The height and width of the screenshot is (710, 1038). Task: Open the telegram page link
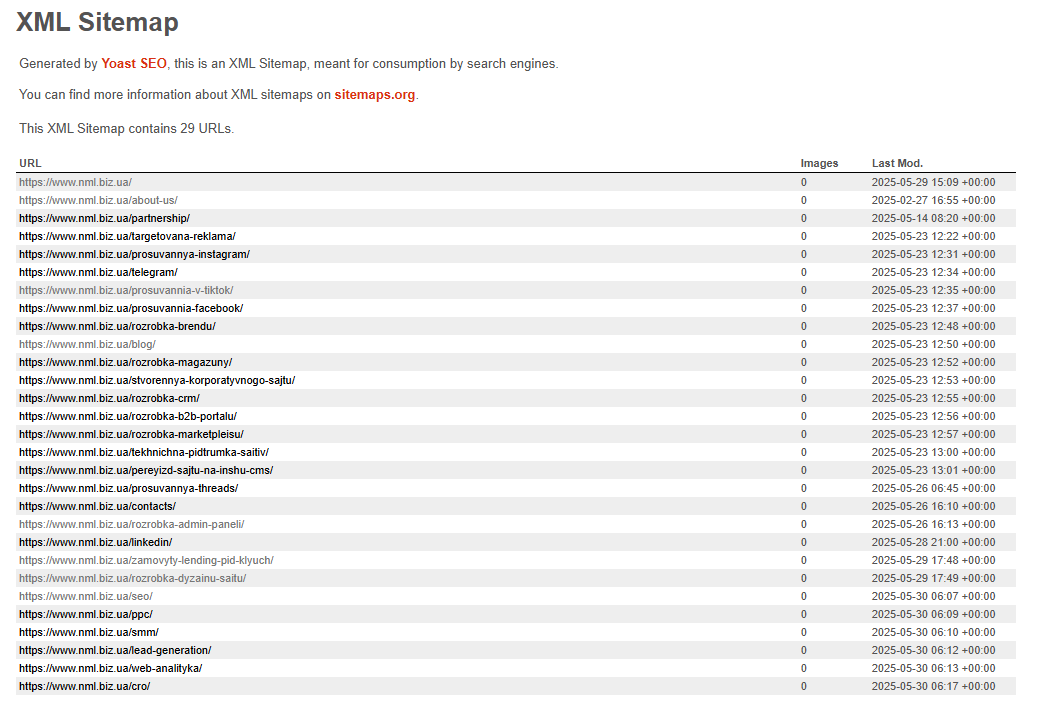click(x=98, y=272)
